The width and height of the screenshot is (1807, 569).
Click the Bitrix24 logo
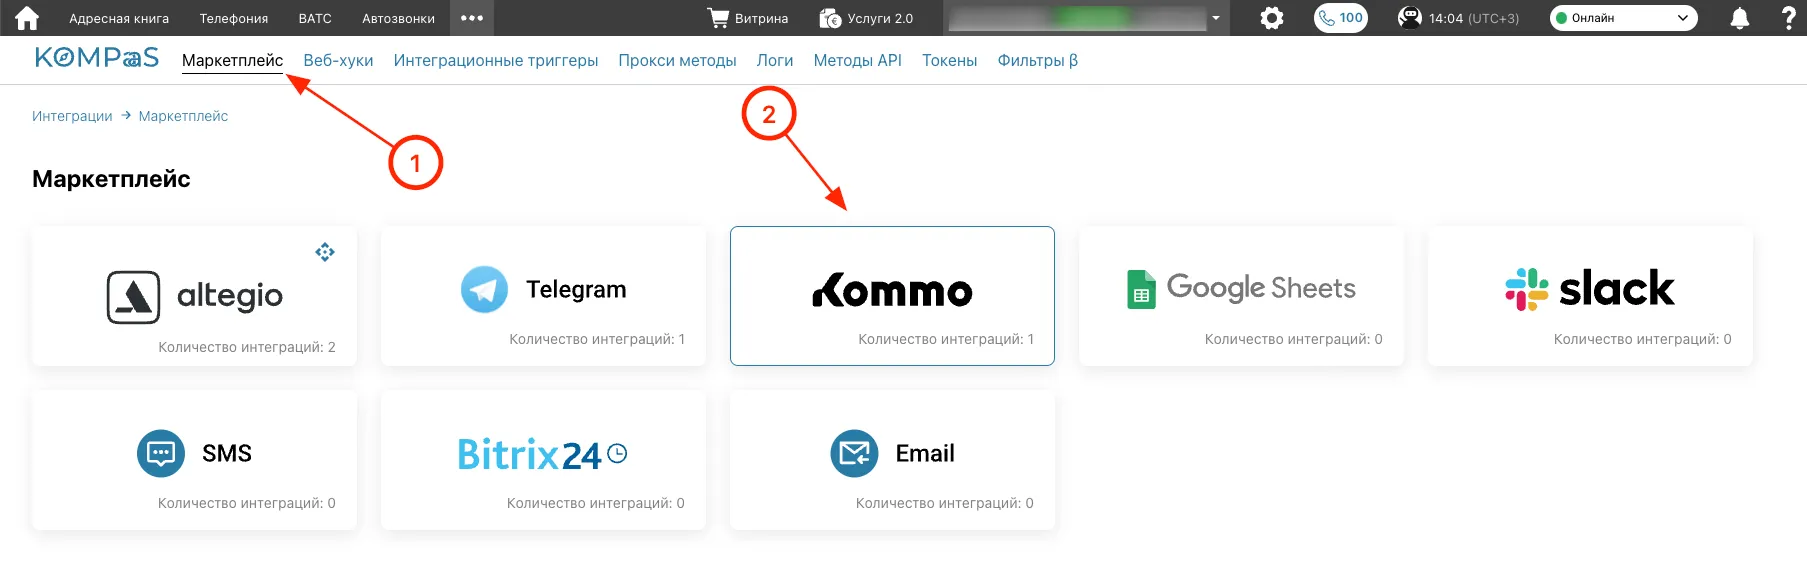click(542, 454)
